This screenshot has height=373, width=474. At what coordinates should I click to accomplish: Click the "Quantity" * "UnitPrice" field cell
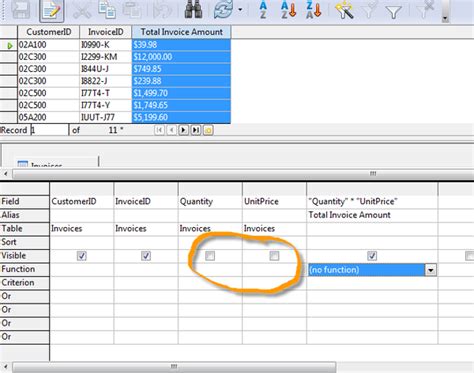[x=372, y=201]
